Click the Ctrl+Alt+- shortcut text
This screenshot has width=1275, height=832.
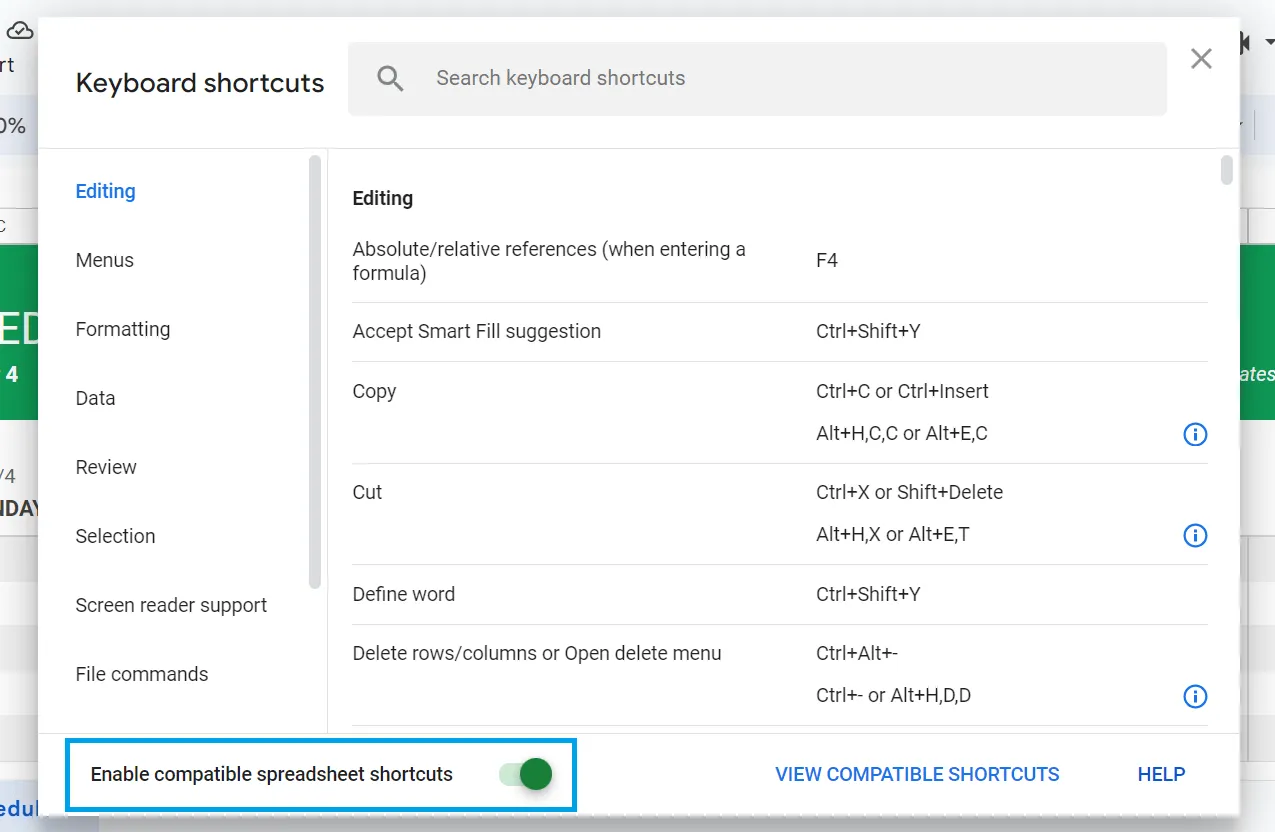click(x=857, y=654)
